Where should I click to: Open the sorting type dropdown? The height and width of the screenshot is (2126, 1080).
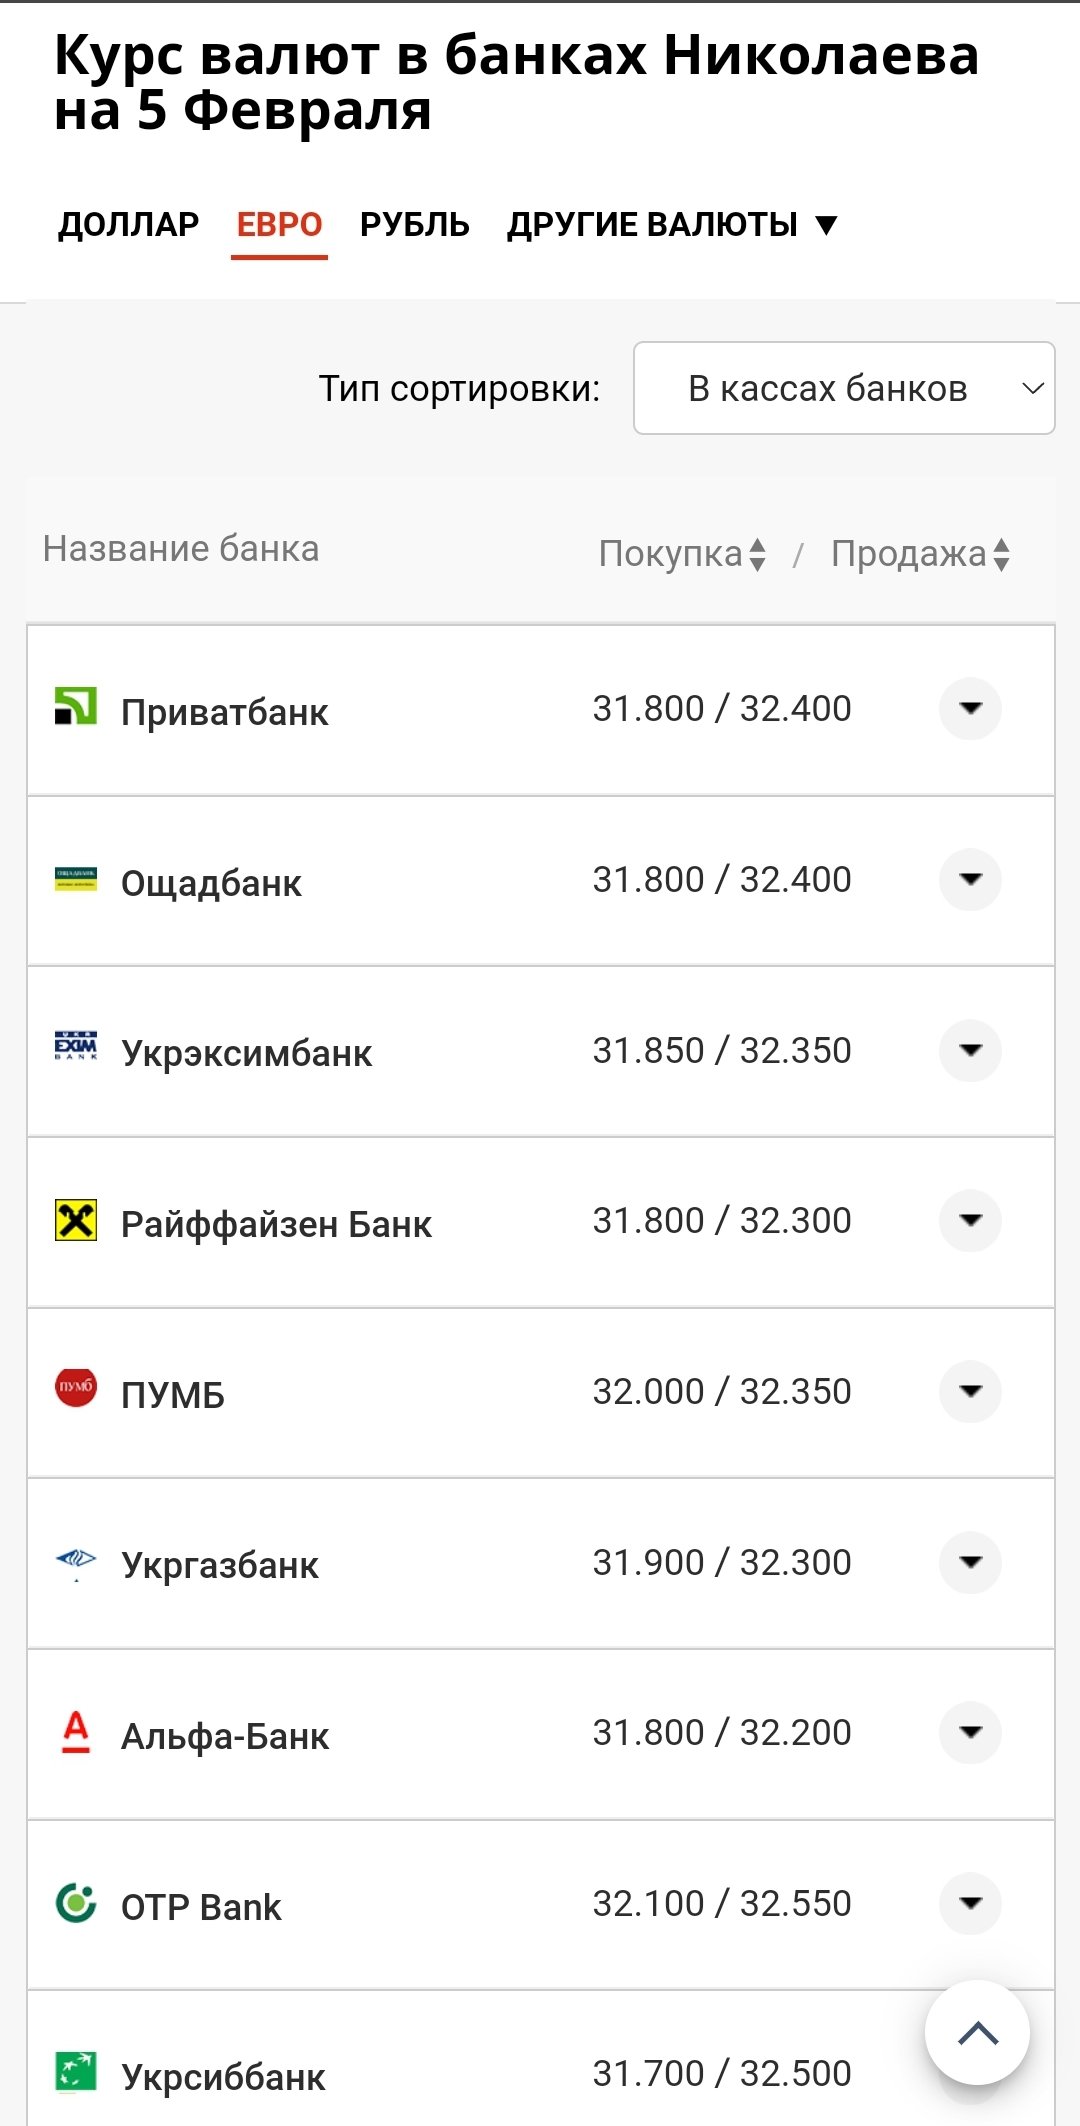pyautogui.click(x=844, y=388)
